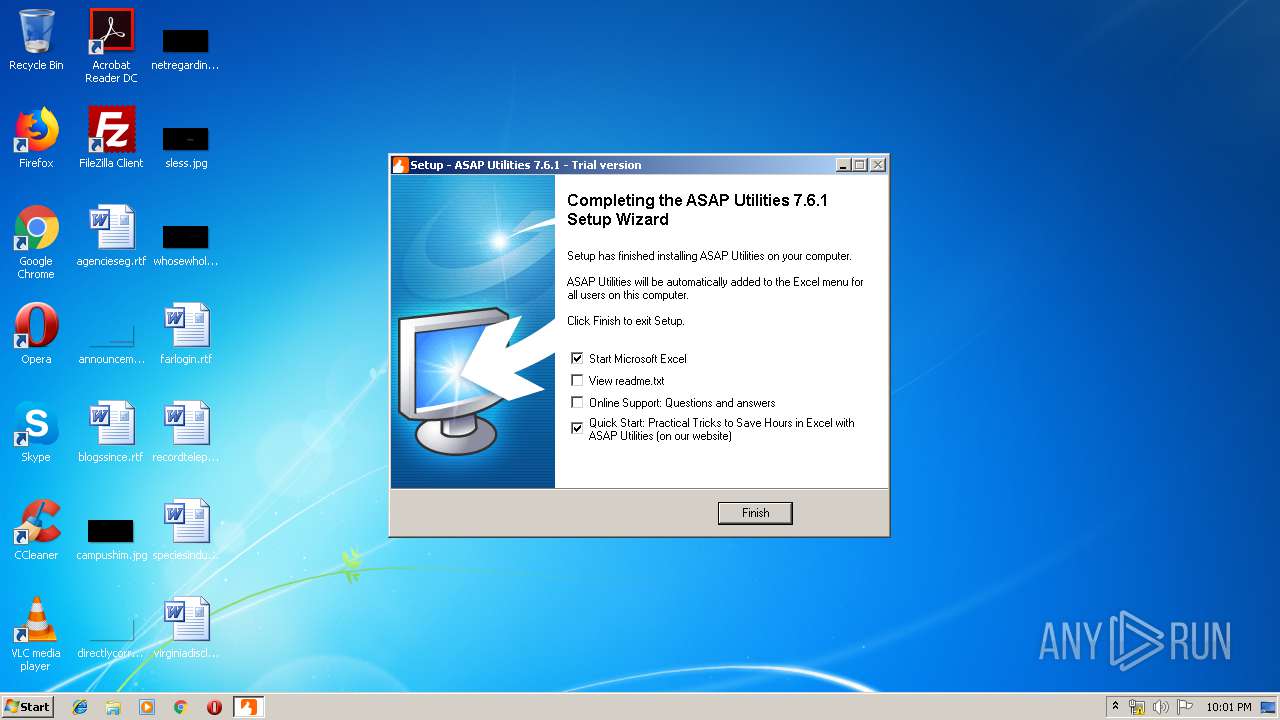
Task: Click the Opera icon in taskbar
Action: pos(214,707)
